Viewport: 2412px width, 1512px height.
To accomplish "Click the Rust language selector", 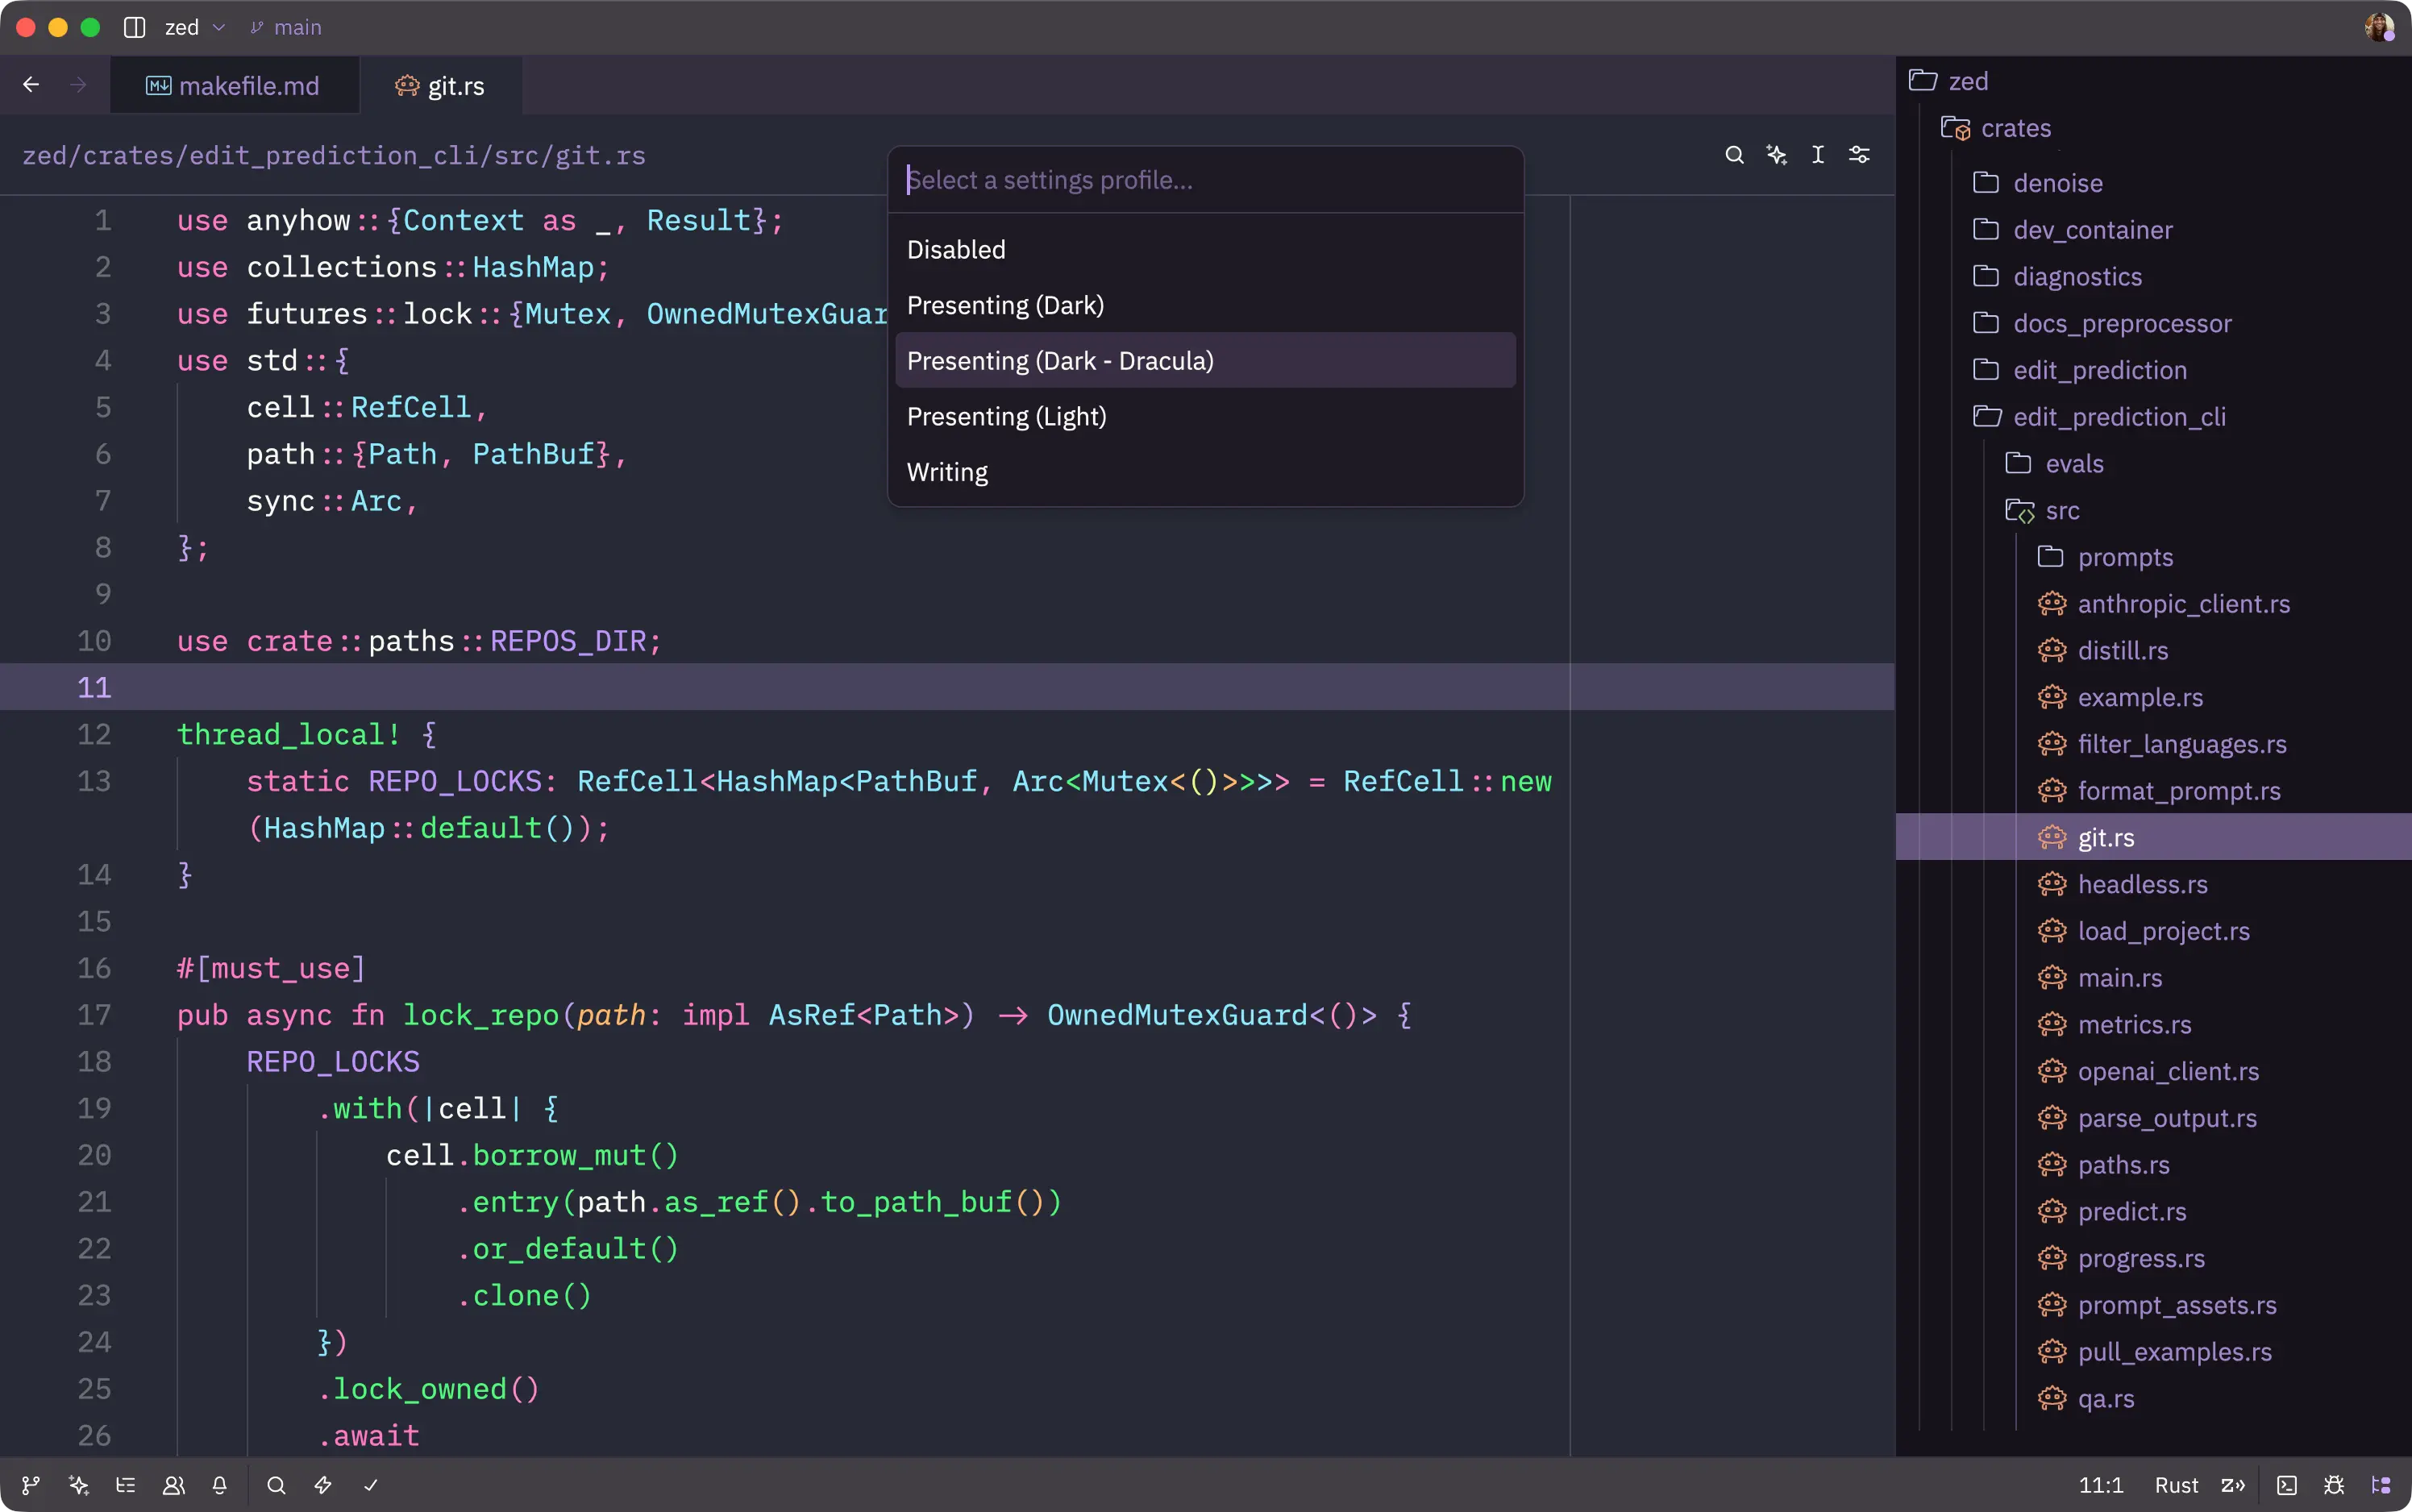I will [x=2176, y=1485].
